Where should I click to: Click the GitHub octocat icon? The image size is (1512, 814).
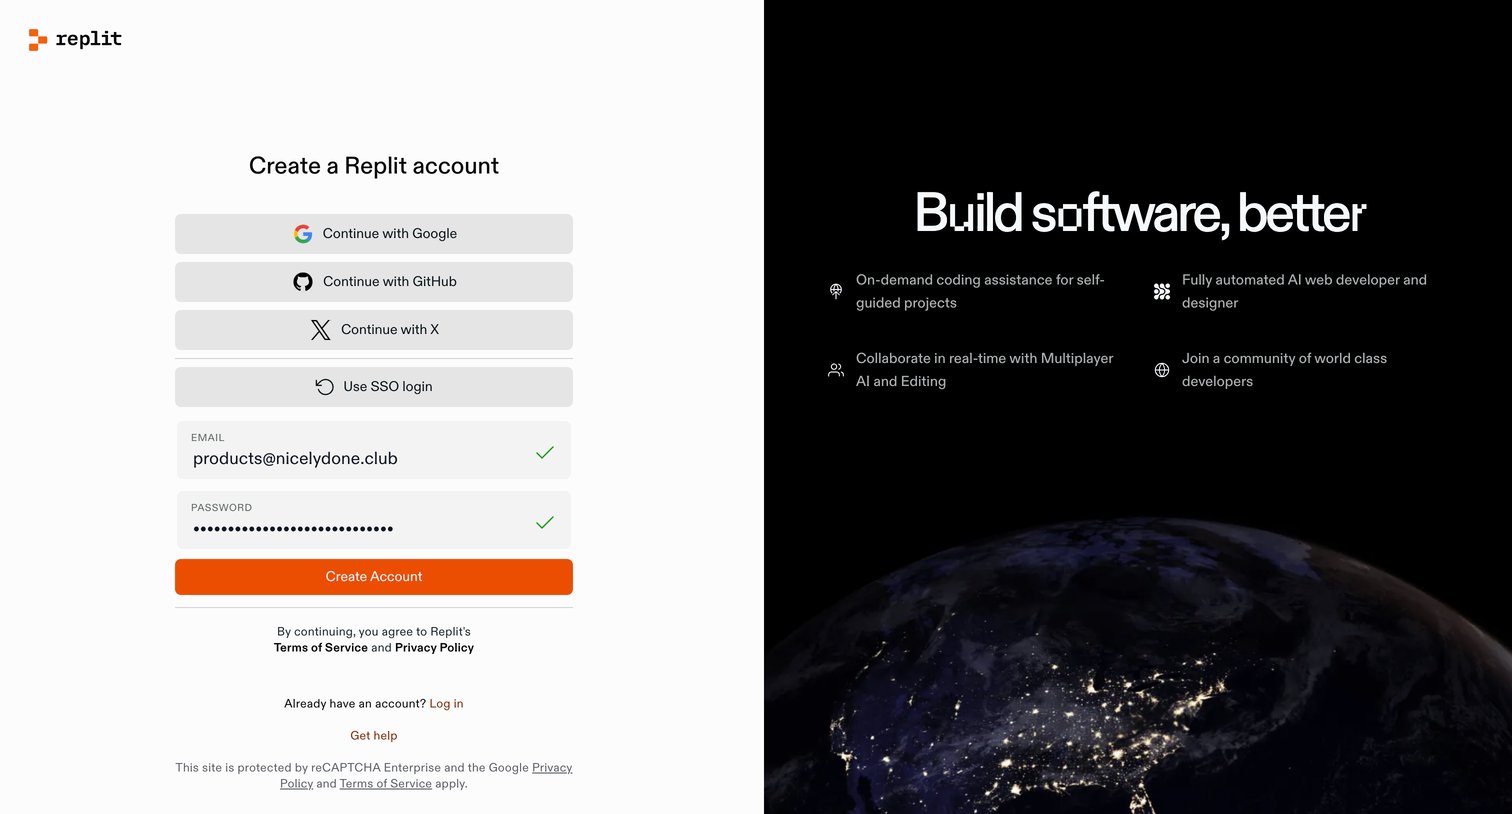tap(303, 282)
